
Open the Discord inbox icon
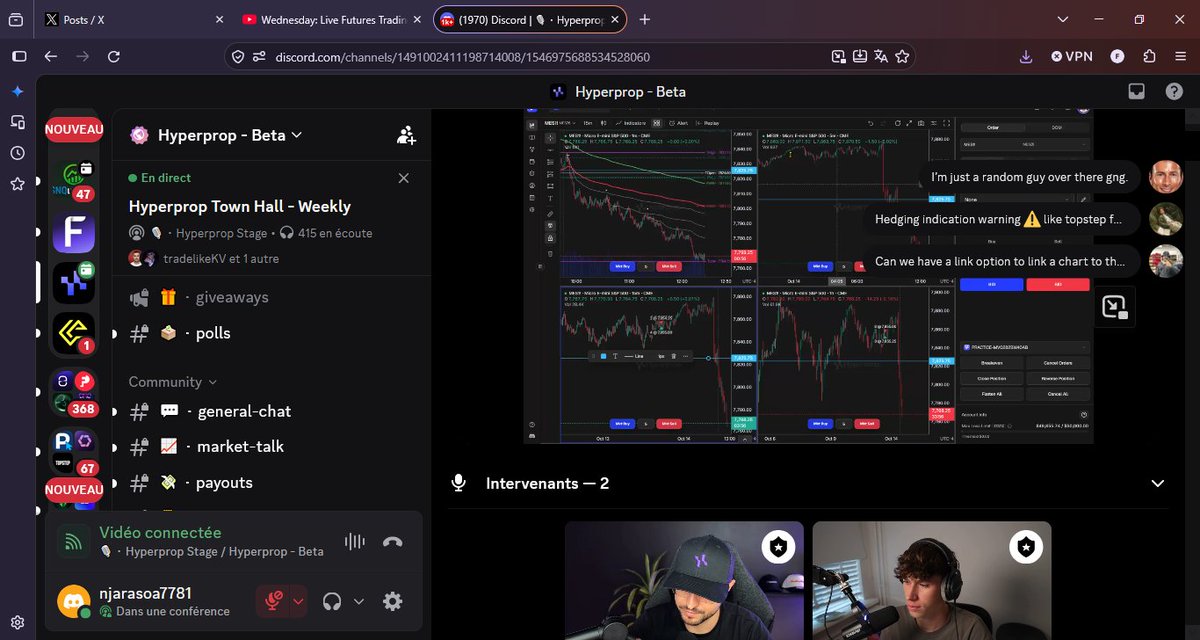(x=1136, y=91)
